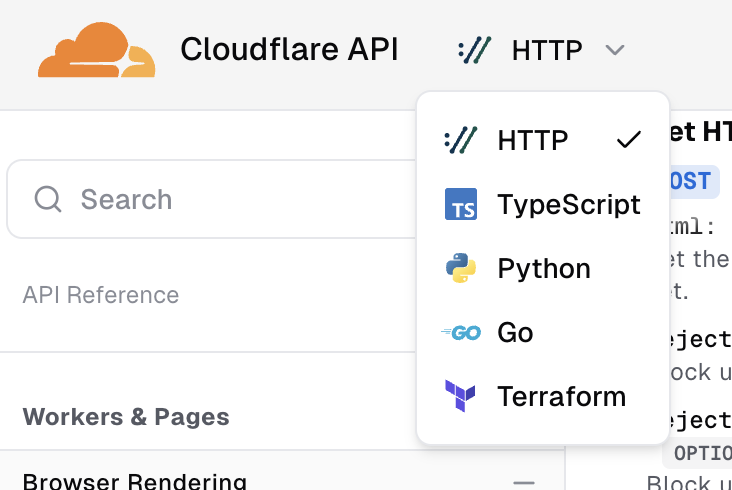Choose Python in the language menu
732x490 pixels.
pyautogui.click(x=544, y=269)
